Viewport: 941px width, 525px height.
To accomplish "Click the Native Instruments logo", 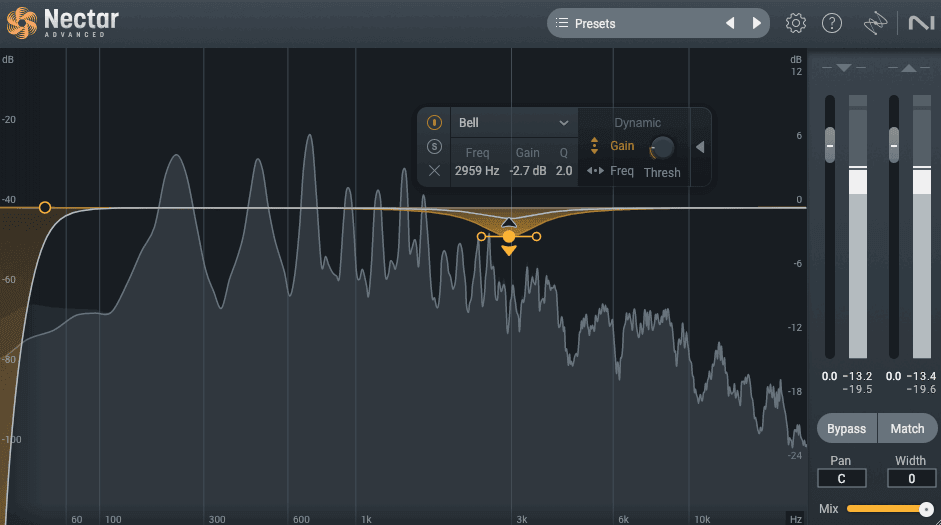I will click(921, 23).
